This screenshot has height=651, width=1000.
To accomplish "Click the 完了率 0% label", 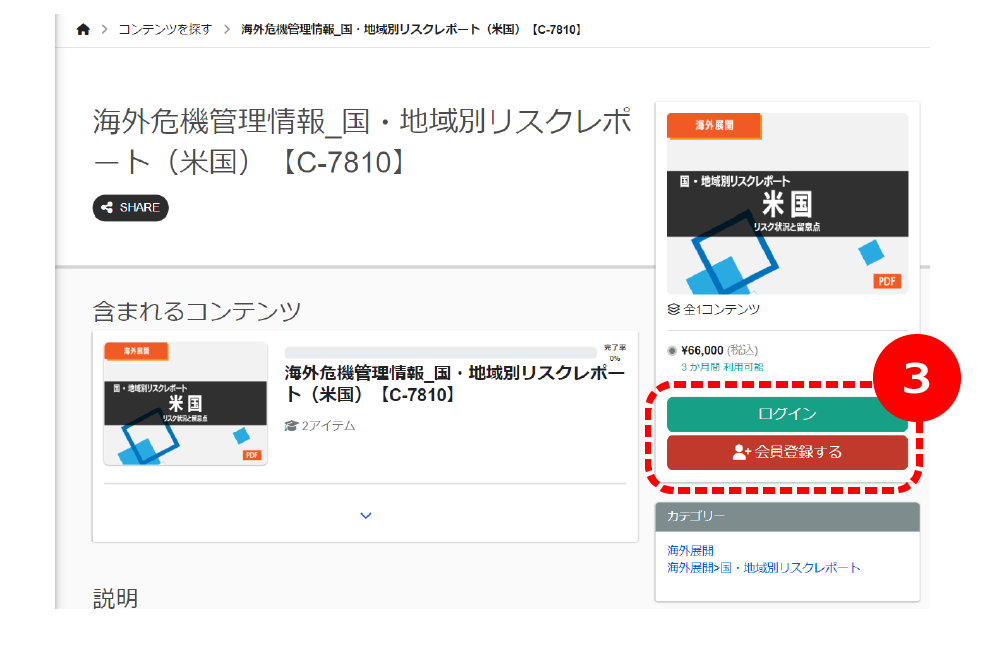I will [x=615, y=353].
